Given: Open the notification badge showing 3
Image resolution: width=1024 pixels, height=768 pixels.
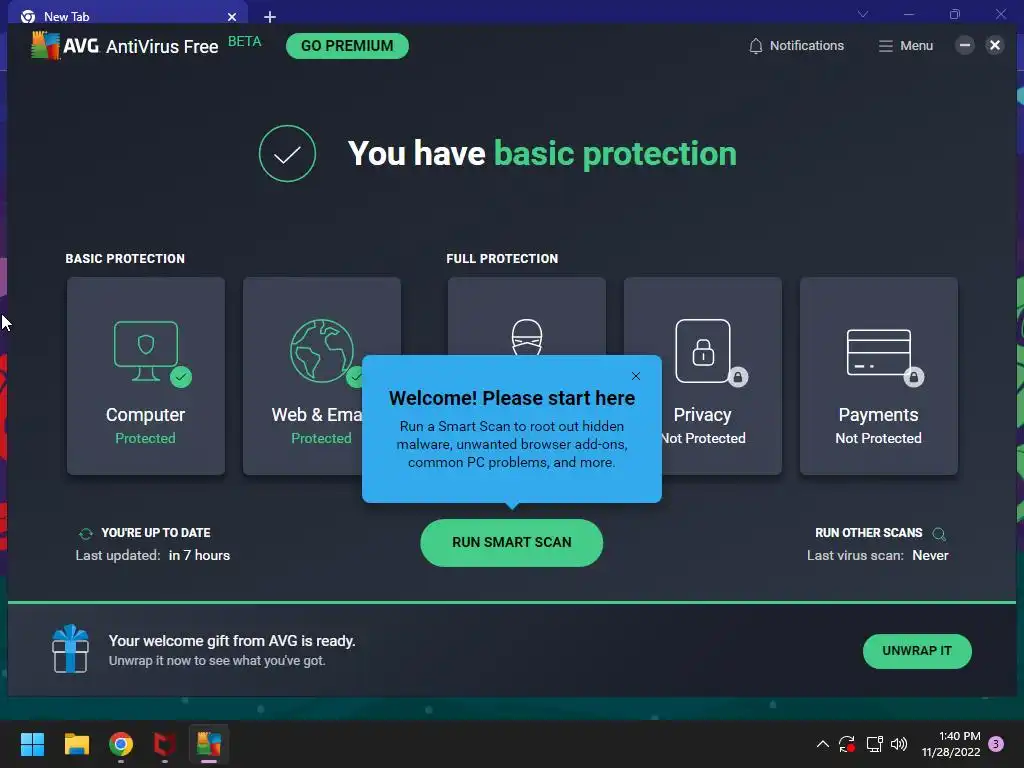Looking at the screenshot, I should [x=996, y=744].
